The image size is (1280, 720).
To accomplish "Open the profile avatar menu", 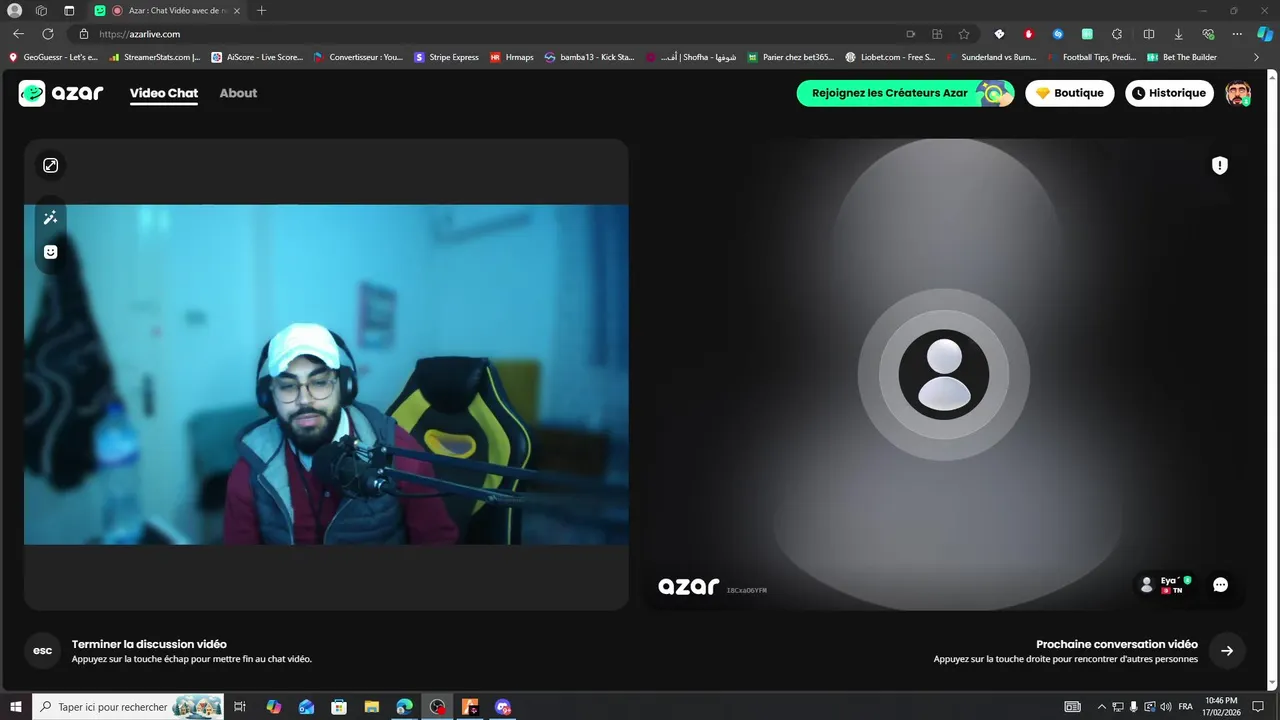I will 1238,93.
